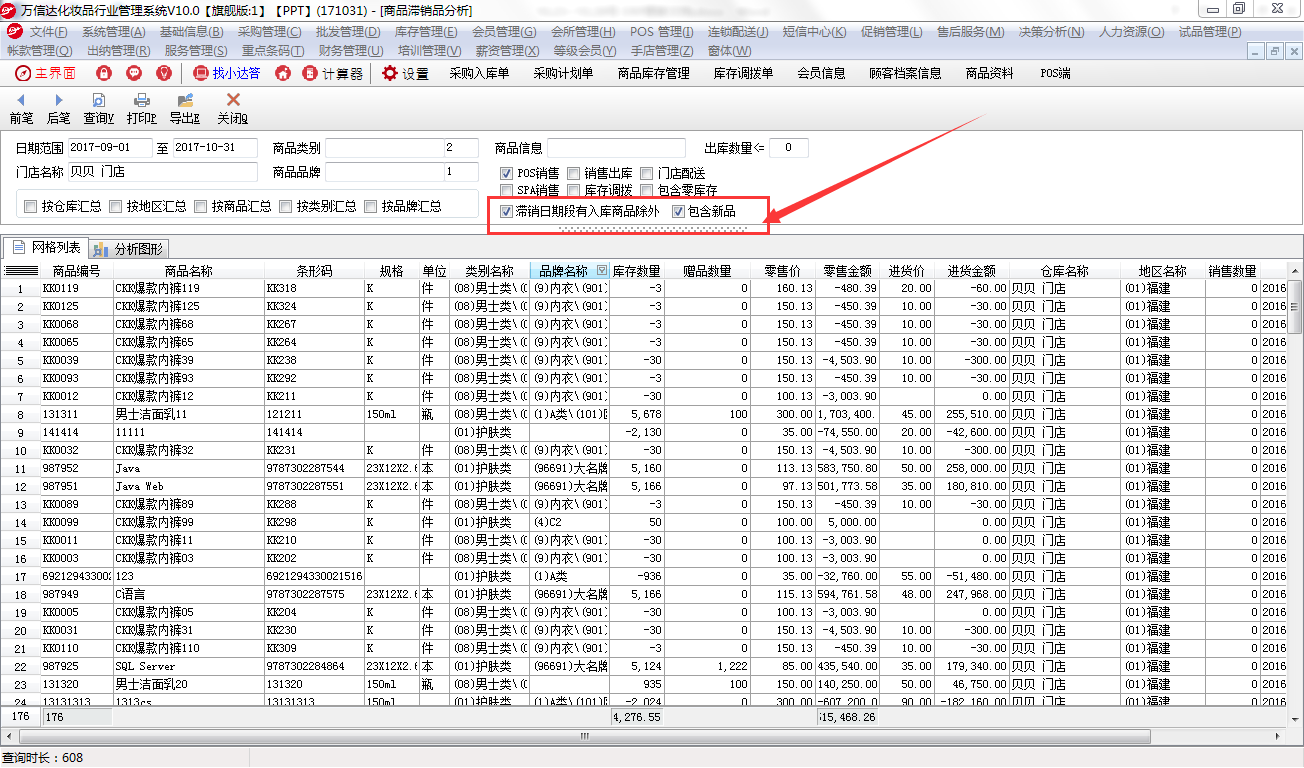Enable the 门店配送 checkbox
This screenshot has width=1304, height=768.
pyautogui.click(x=648, y=174)
